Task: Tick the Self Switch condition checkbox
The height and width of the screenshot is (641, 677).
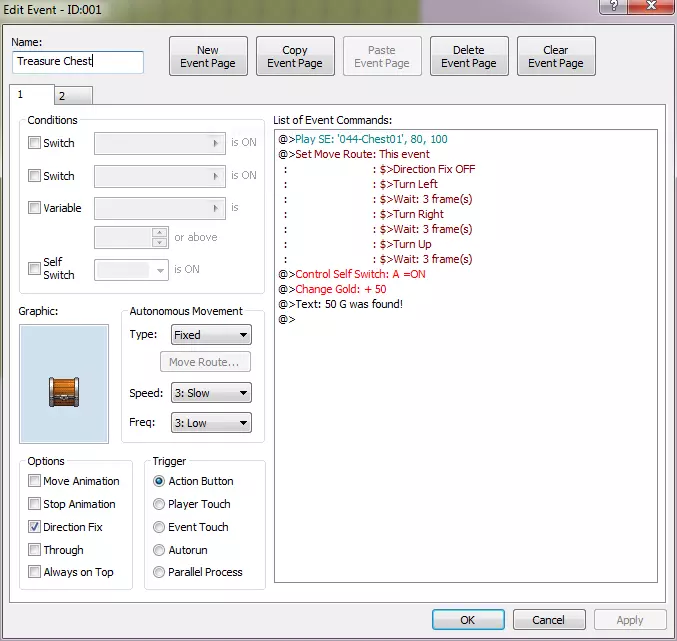Action: (34, 268)
